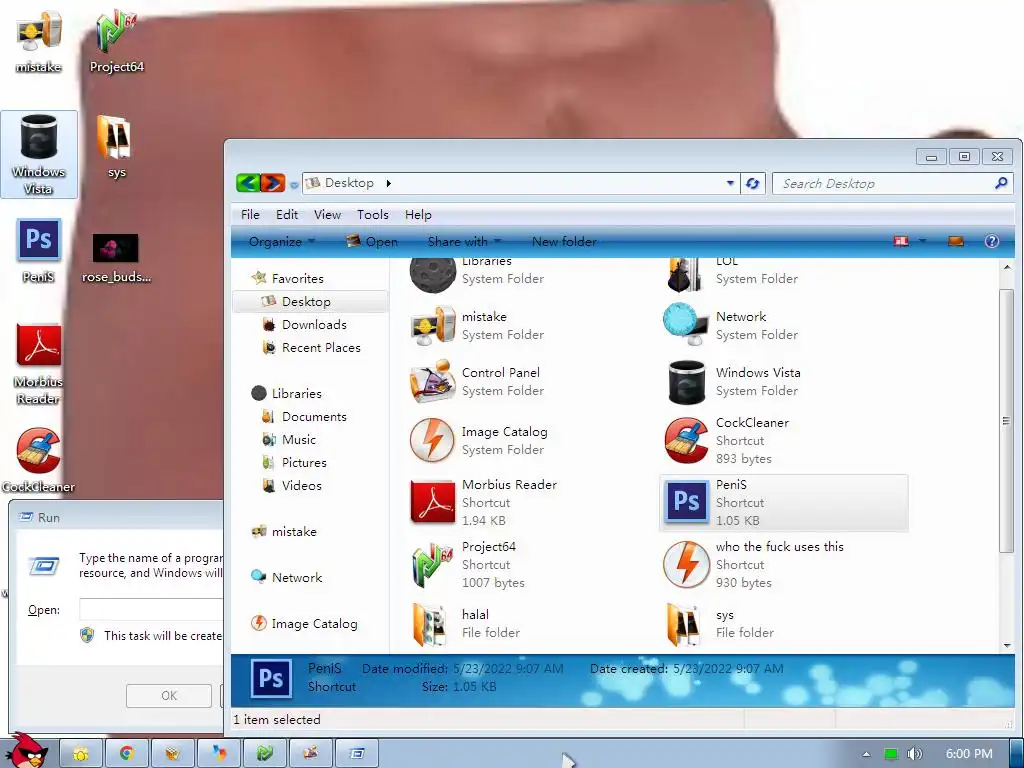Launch the Morbius Reader desktop shortcut
The image size is (1024, 768).
[x=39, y=364]
